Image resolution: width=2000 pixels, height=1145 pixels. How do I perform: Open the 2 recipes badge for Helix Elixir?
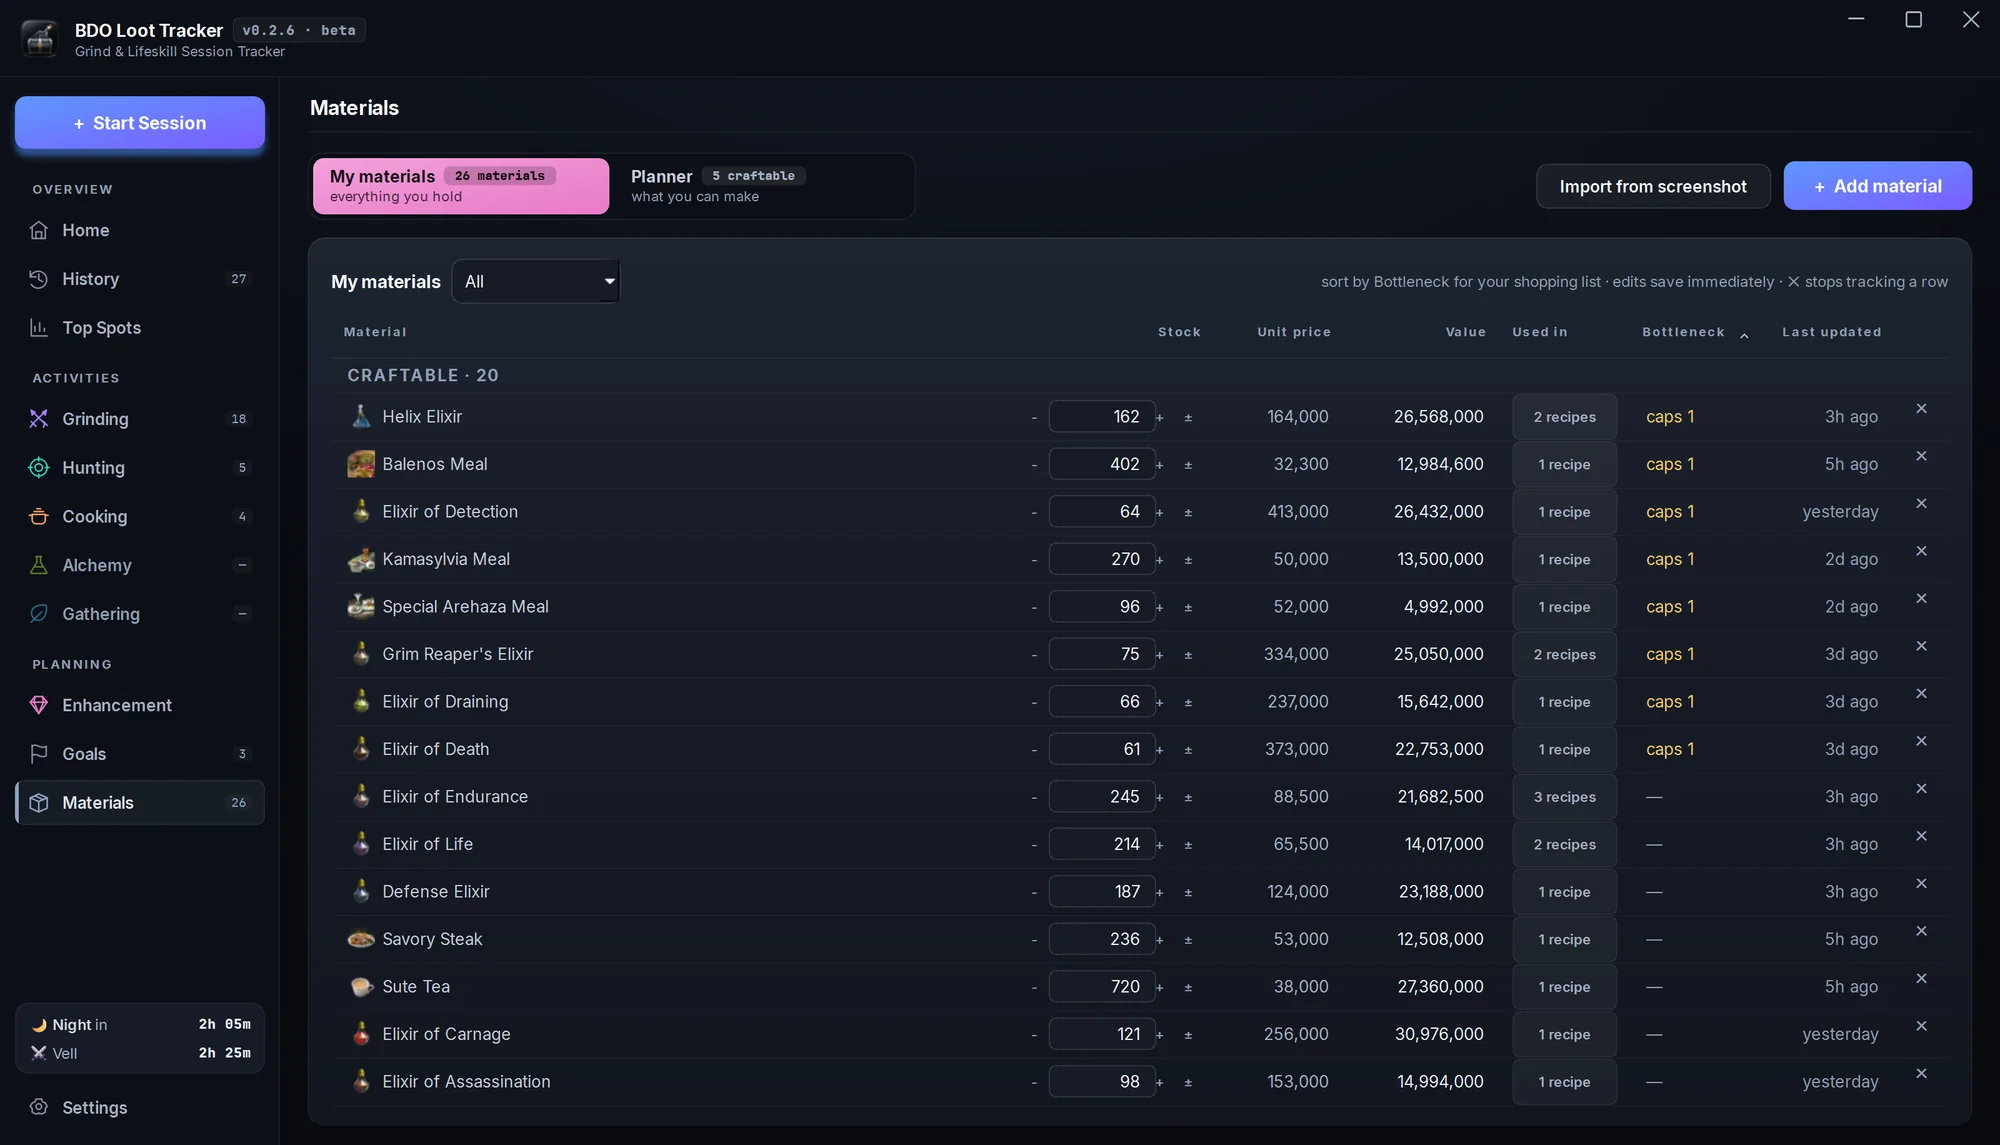tap(1564, 417)
